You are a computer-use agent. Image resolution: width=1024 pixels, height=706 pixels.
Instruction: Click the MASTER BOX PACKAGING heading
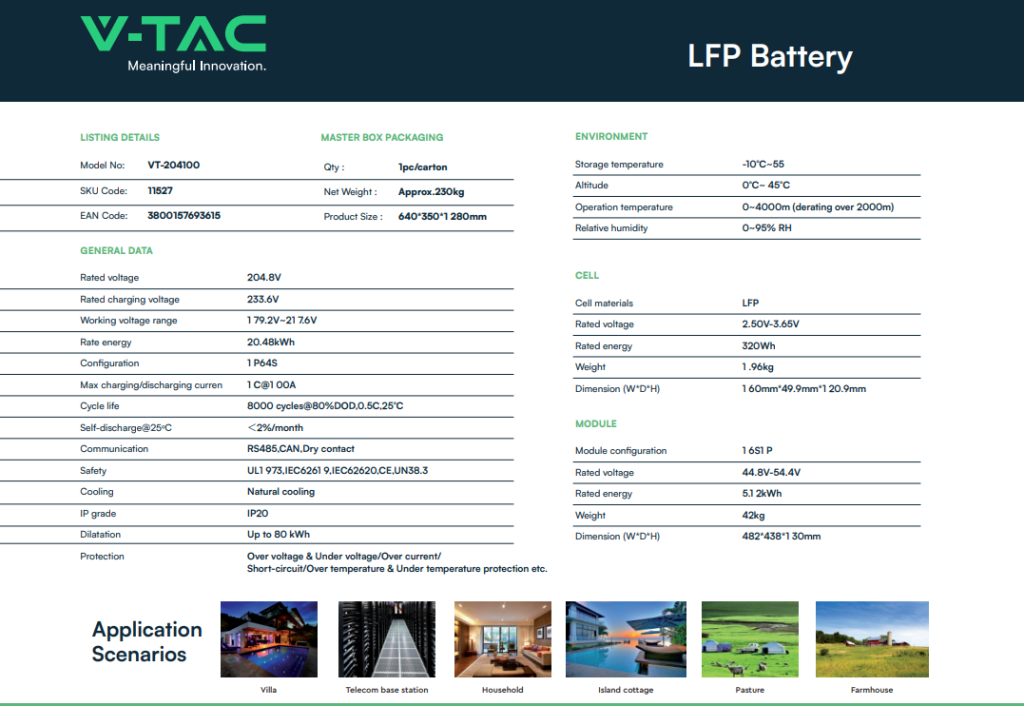coord(381,138)
